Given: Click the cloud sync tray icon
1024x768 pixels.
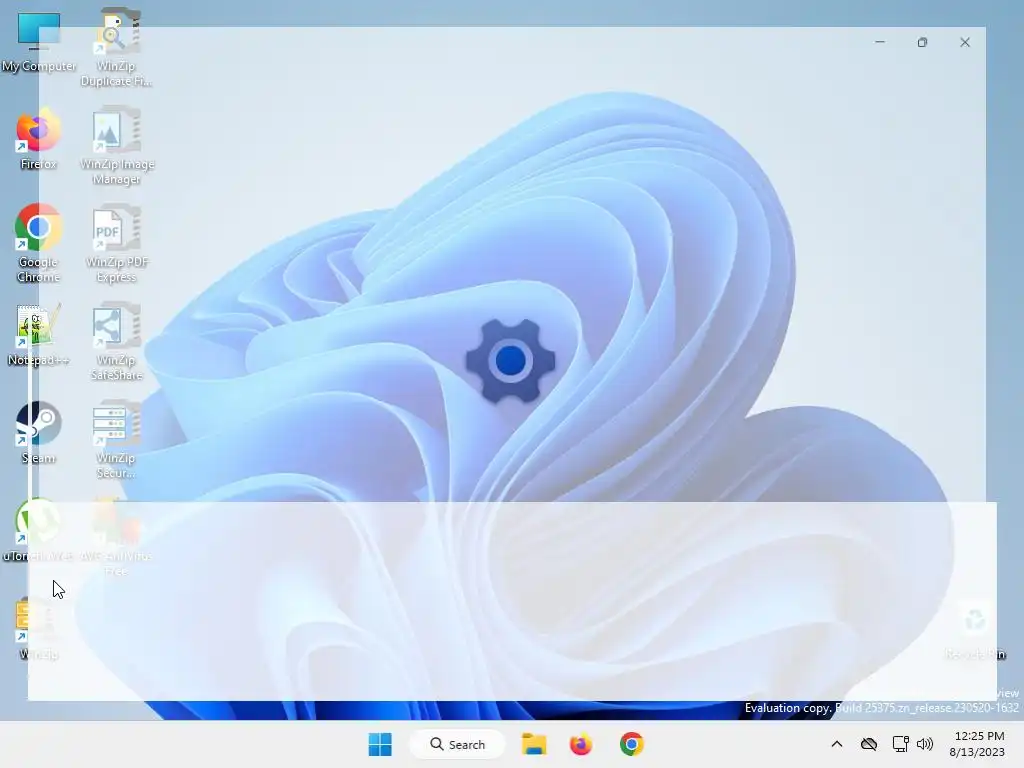Looking at the screenshot, I should coord(869,744).
